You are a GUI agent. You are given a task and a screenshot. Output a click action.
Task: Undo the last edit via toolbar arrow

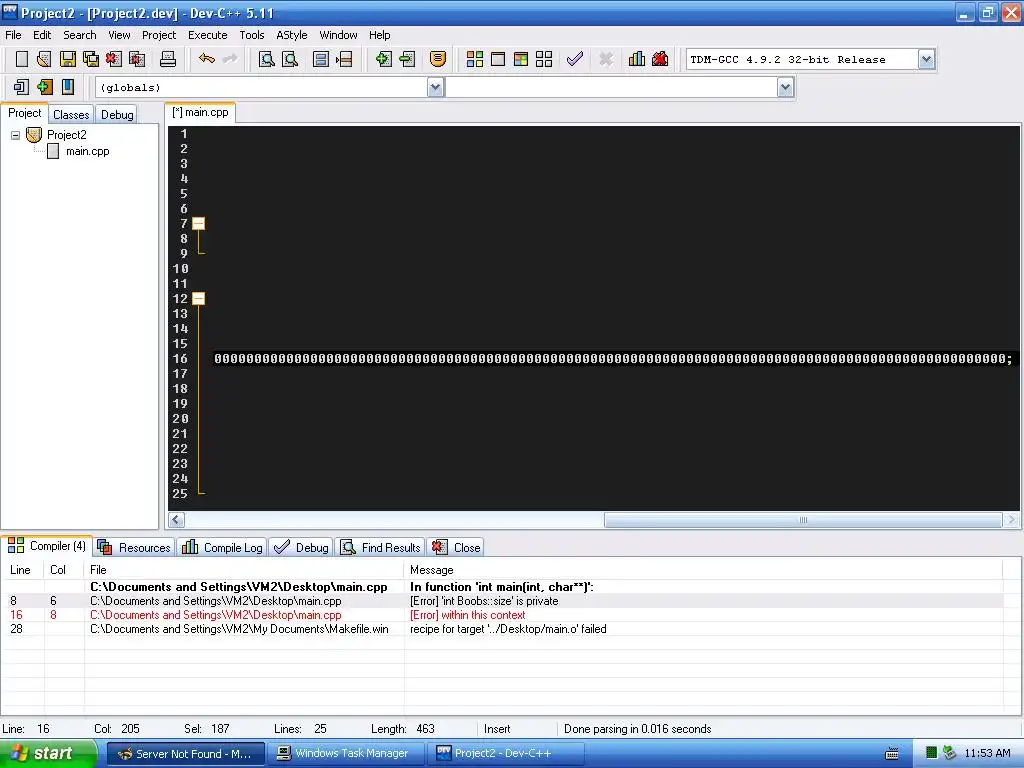pyautogui.click(x=206, y=59)
